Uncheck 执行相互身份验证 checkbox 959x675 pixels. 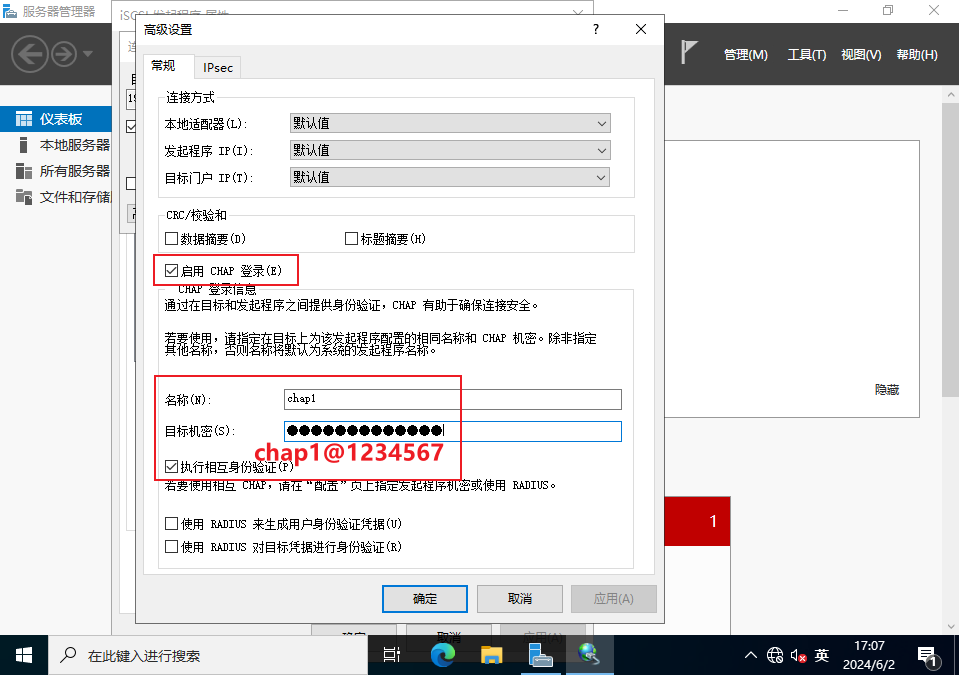(172, 467)
